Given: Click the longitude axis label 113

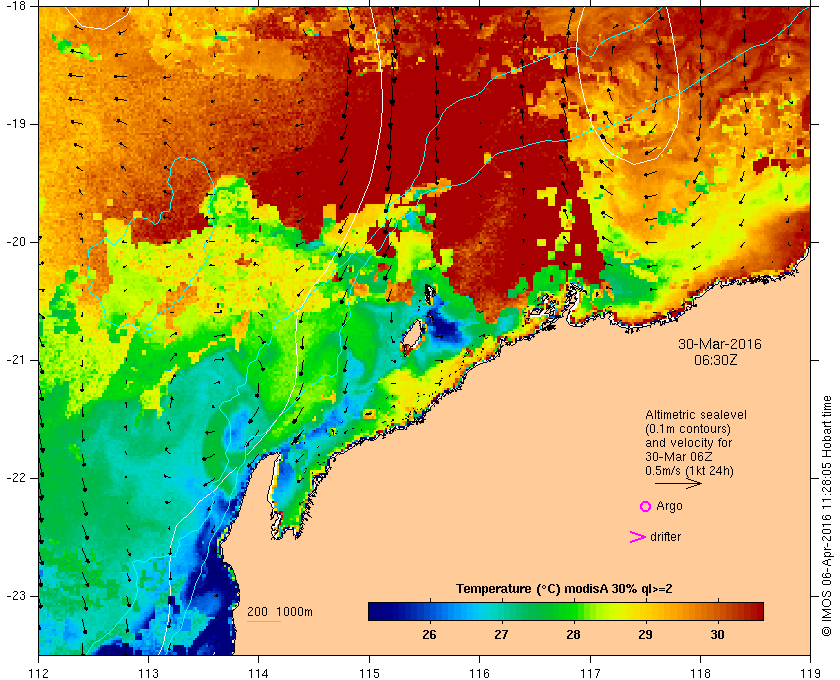Looking at the screenshot, I should click(x=148, y=673).
